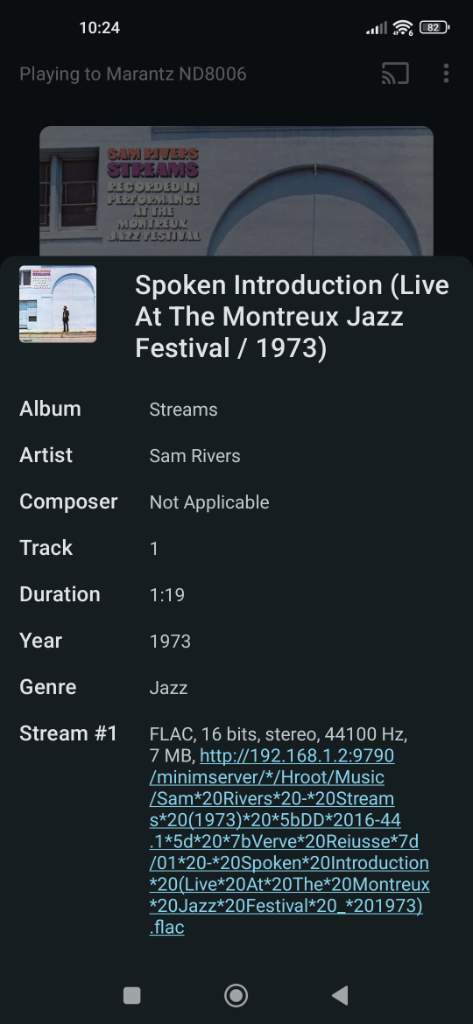This screenshot has height=1024, width=473.
Task: Tap the clock showing 10:24
Action: pos(99,27)
